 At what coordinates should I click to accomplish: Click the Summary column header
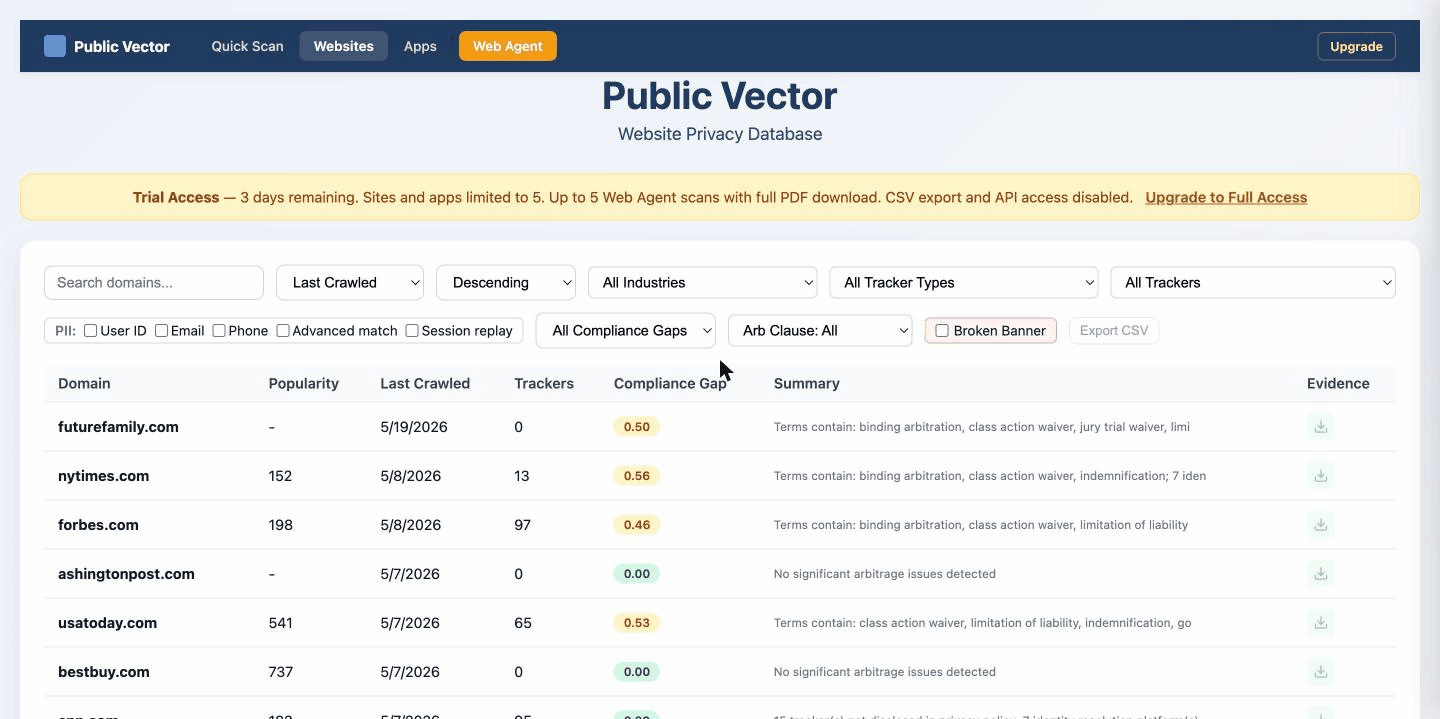pos(807,384)
